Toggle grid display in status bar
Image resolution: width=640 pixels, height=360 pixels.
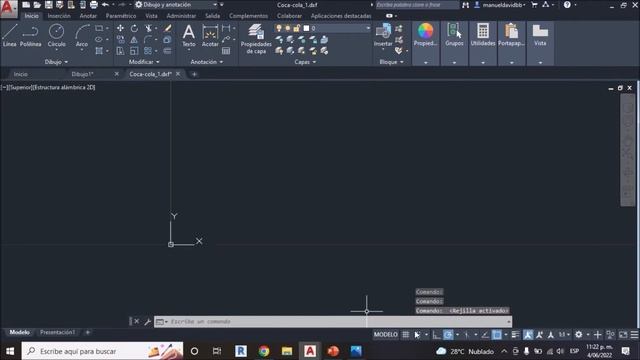(405, 335)
